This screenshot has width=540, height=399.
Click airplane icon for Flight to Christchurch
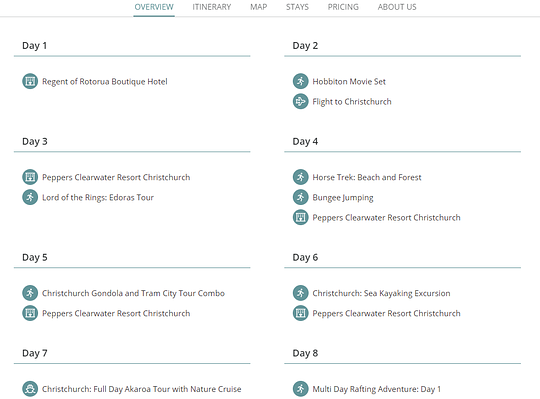(300, 101)
